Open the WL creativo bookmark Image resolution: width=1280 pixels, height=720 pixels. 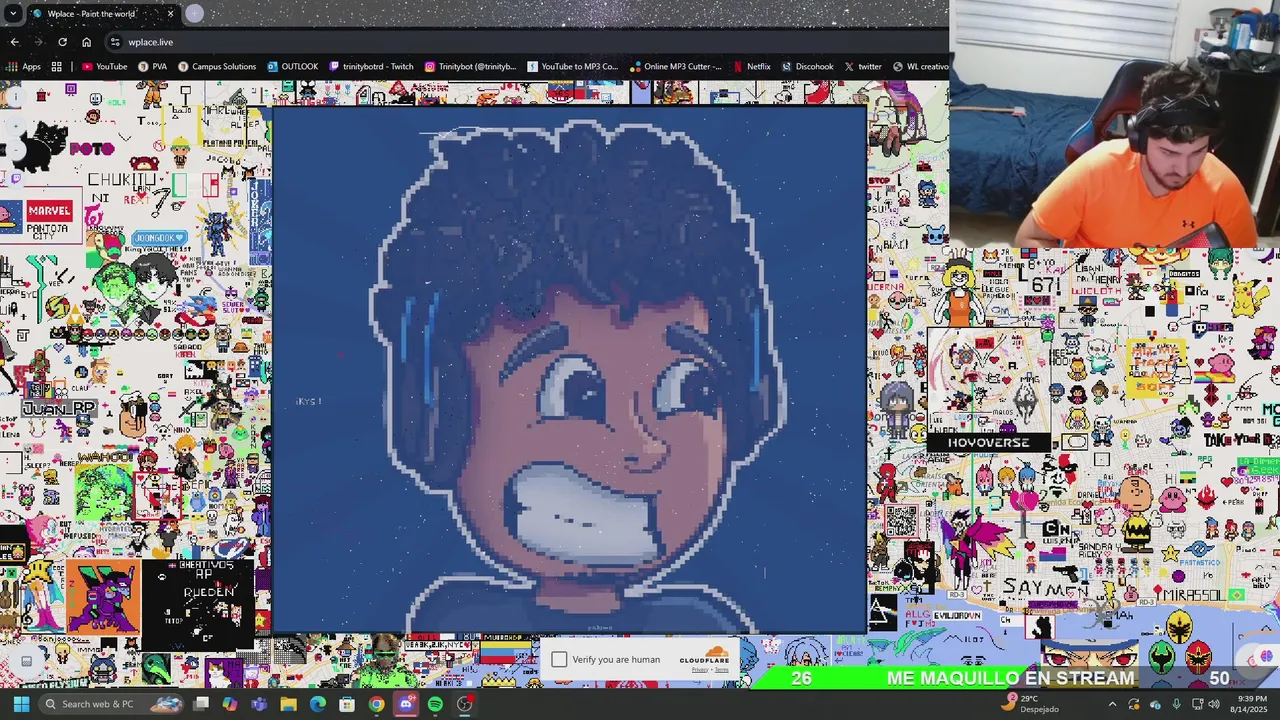coord(920,66)
